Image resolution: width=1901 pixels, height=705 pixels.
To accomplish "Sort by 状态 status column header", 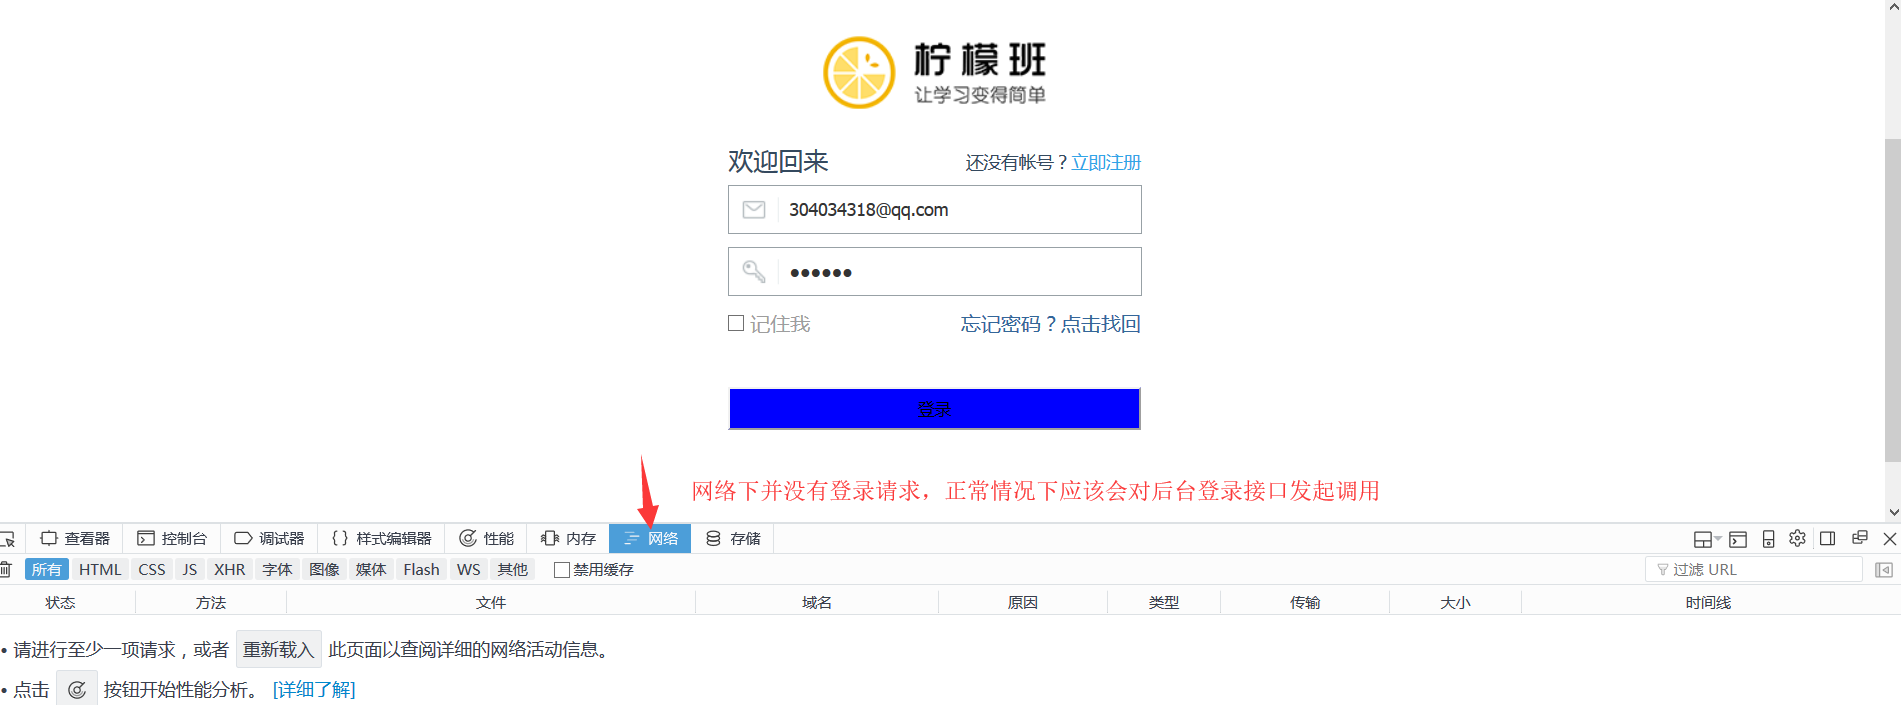I will coord(60,602).
